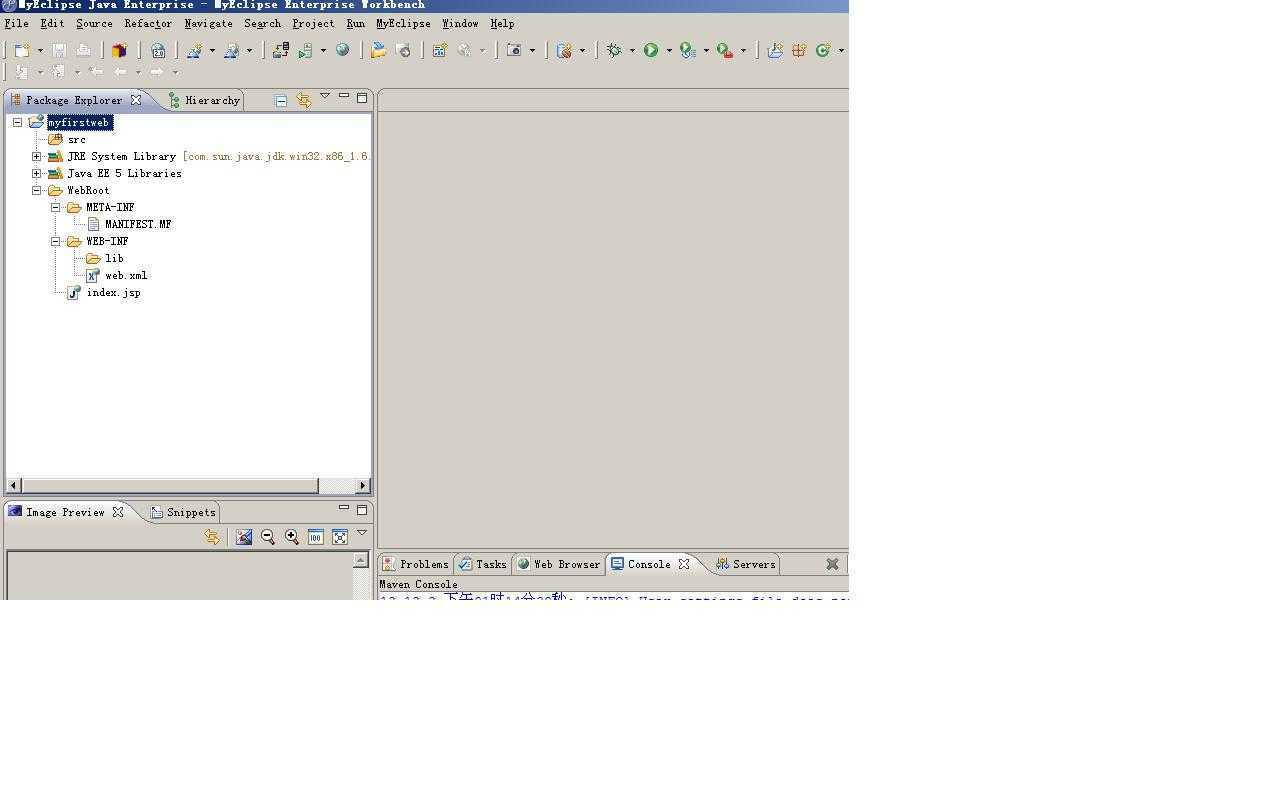
Task: Open the MyEclipse web browser globe icon
Action: tap(343, 50)
